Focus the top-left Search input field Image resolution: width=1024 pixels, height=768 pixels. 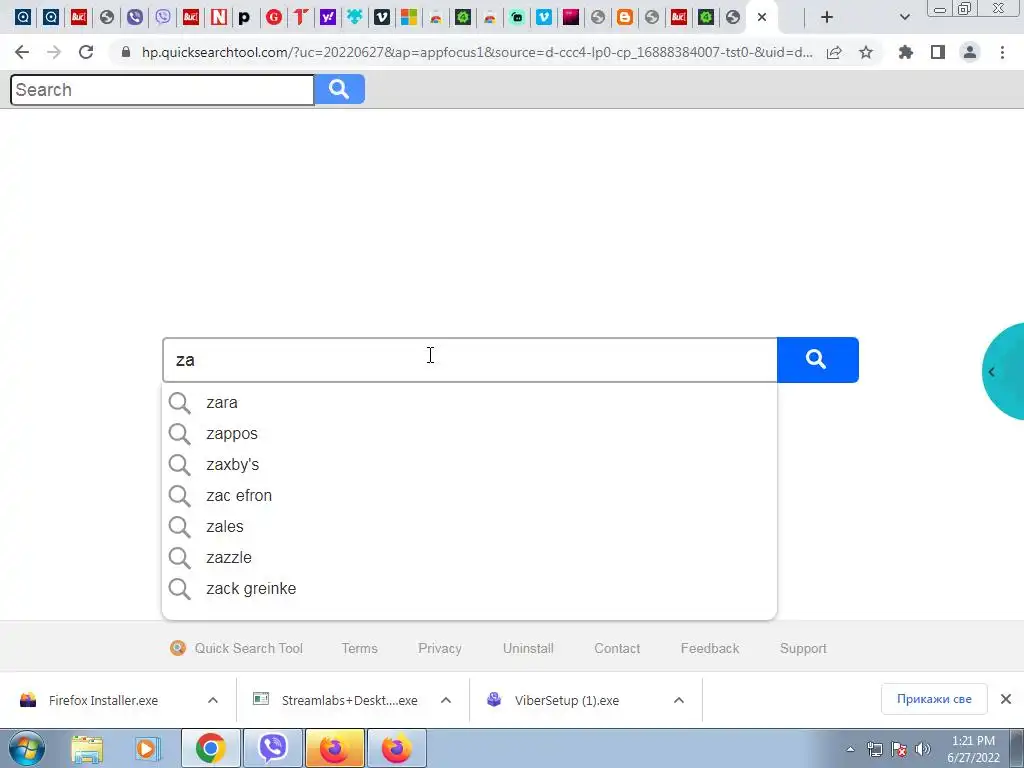[162, 89]
